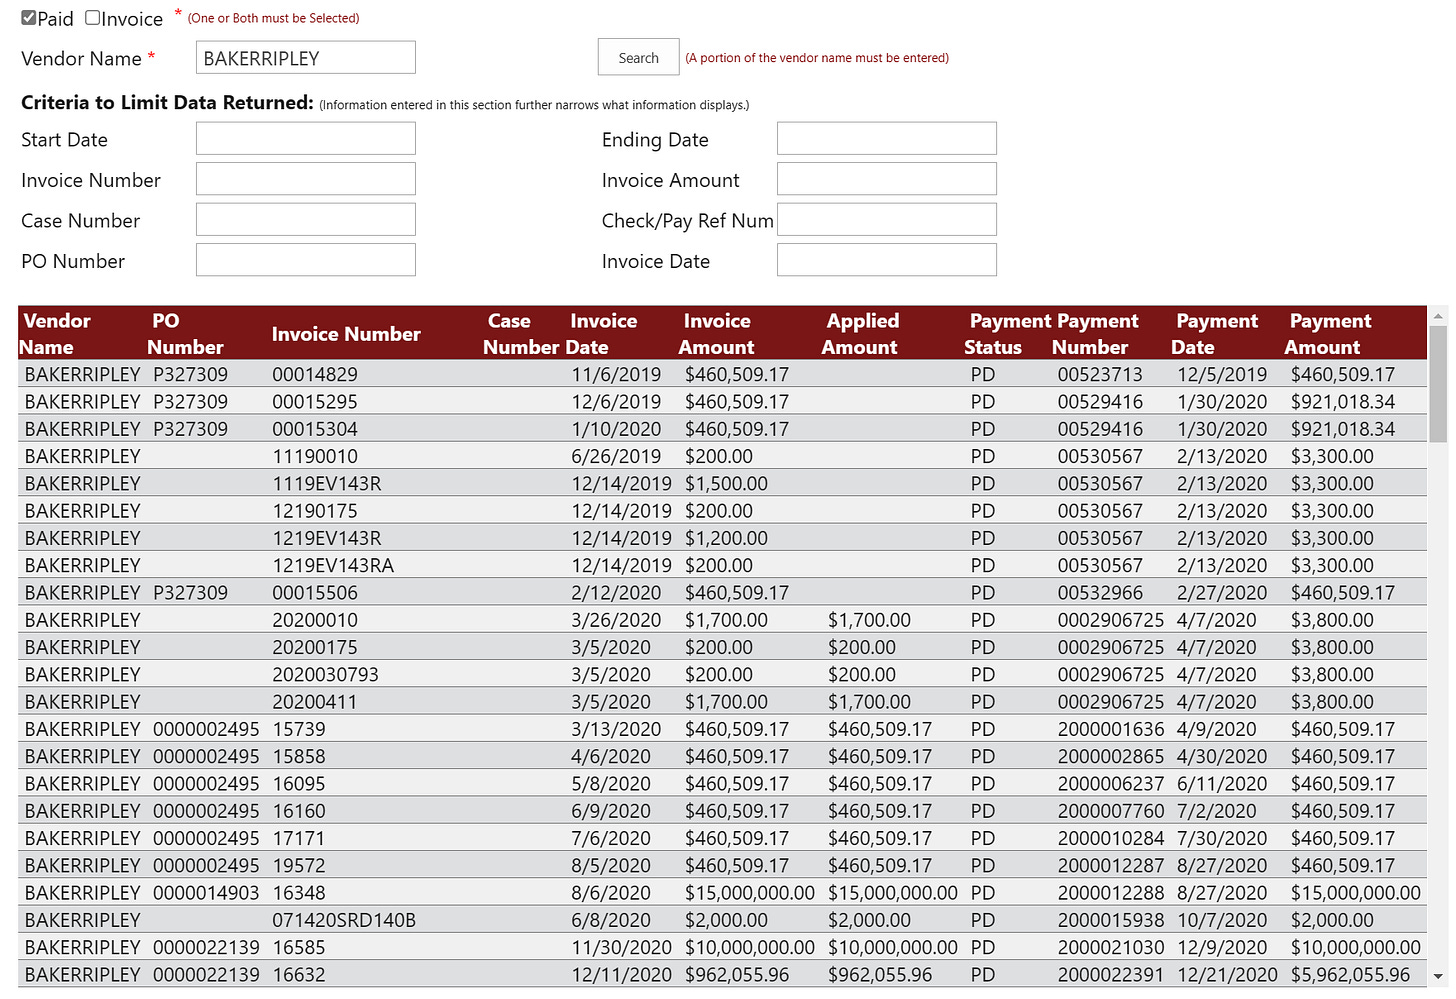
Task: Click invoice number 2020030793
Action: [326, 675]
